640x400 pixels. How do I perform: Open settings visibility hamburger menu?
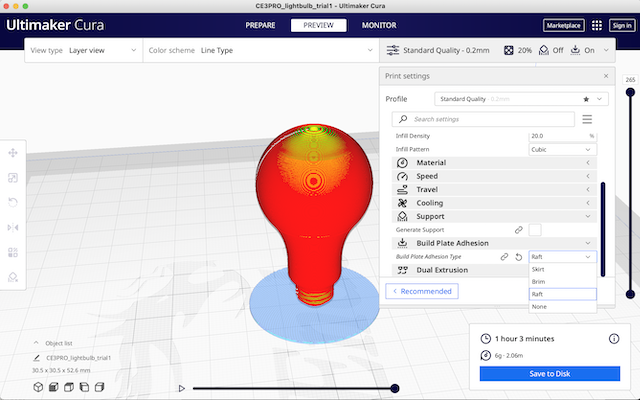click(587, 119)
